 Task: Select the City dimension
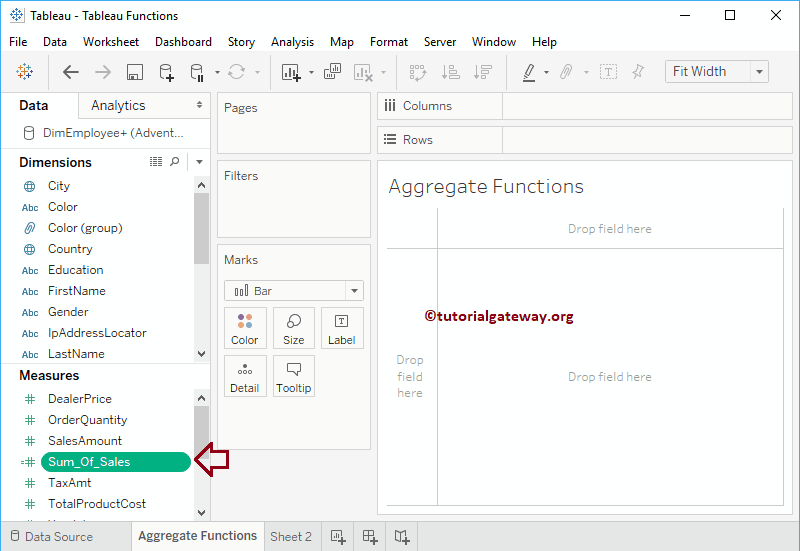[59, 186]
